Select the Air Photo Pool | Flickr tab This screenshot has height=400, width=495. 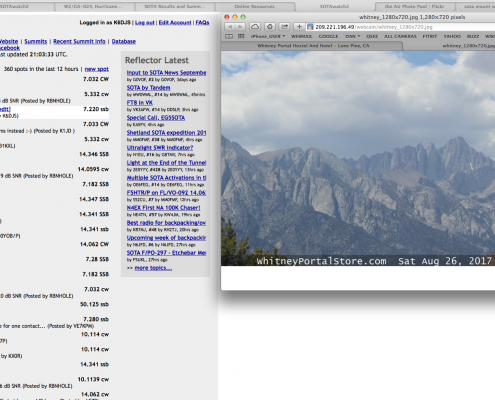pyautogui.click(x=414, y=6)
